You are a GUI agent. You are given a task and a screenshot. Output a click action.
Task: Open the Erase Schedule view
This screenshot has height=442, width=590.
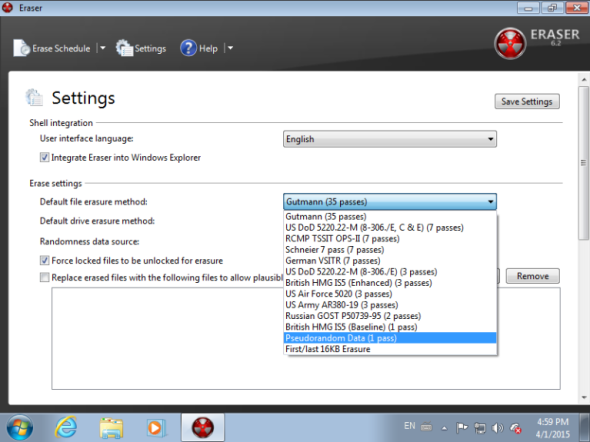tap(52, 48)
